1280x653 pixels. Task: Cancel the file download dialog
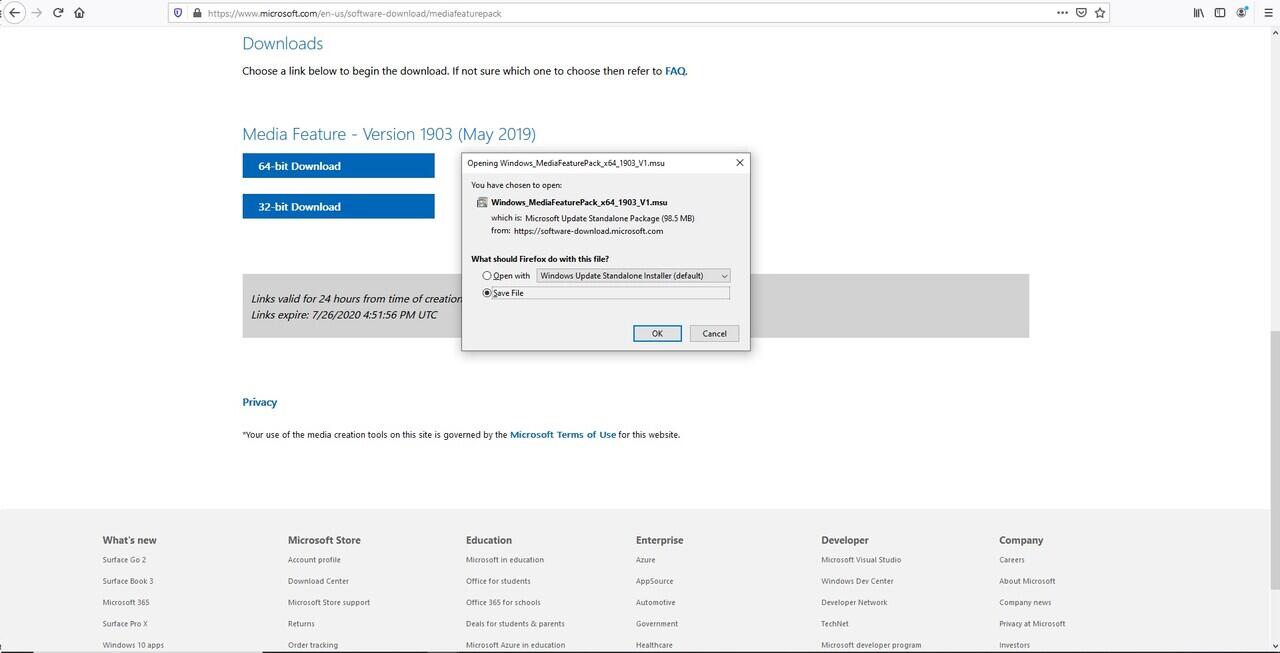(714, 333)
